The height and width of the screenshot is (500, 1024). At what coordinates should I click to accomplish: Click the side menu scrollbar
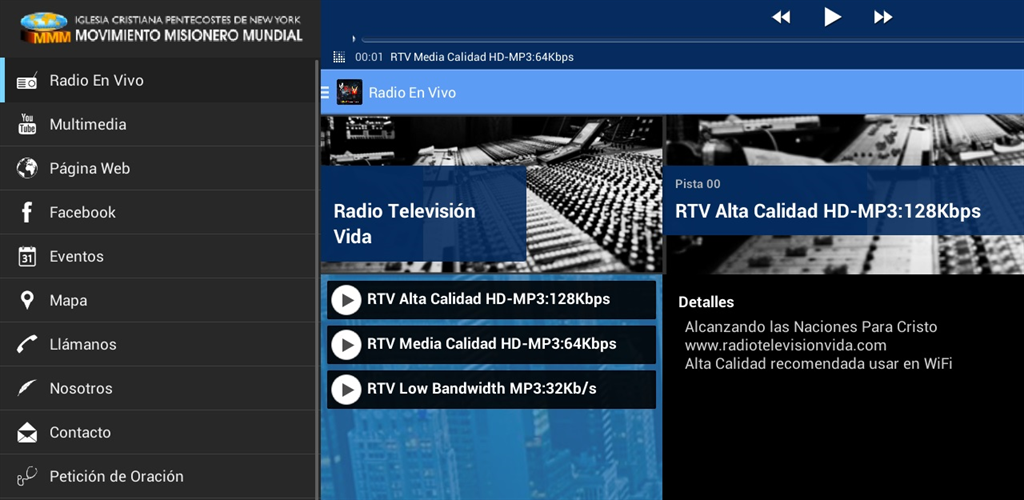pos(317,278)
